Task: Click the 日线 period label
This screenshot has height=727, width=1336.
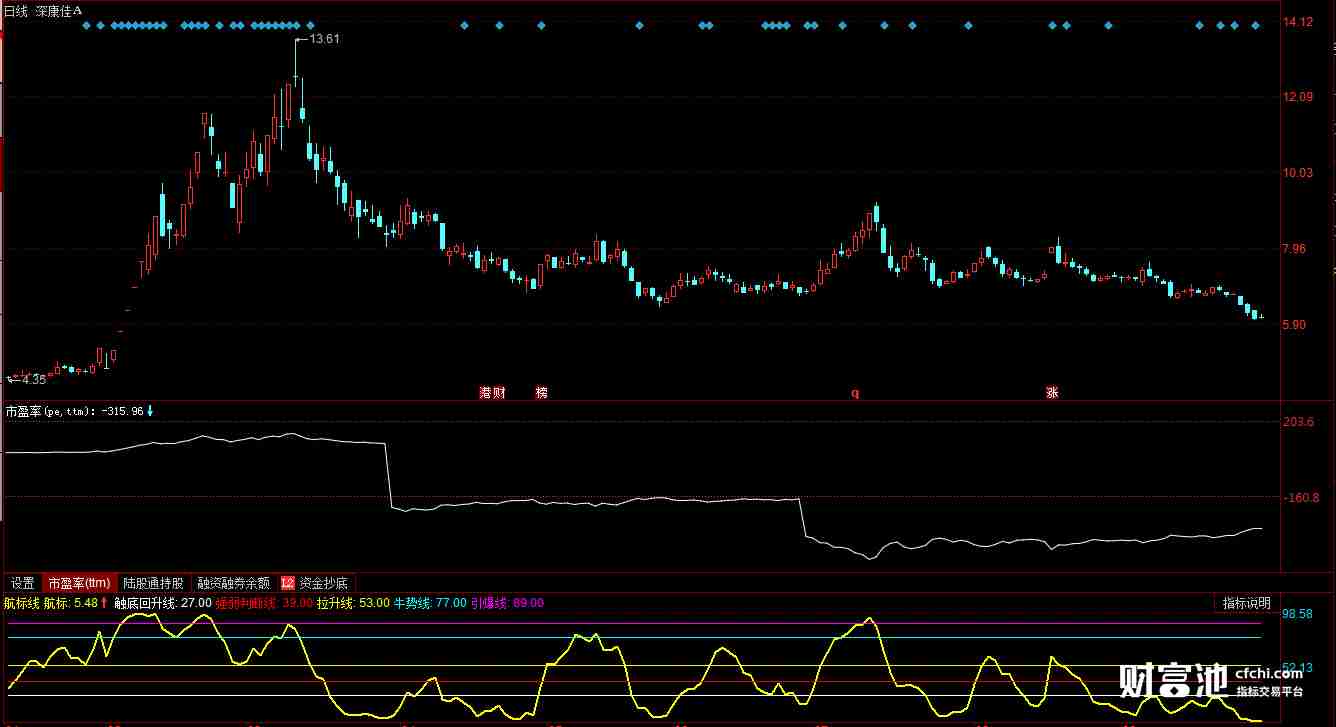Action: point(15,9)
